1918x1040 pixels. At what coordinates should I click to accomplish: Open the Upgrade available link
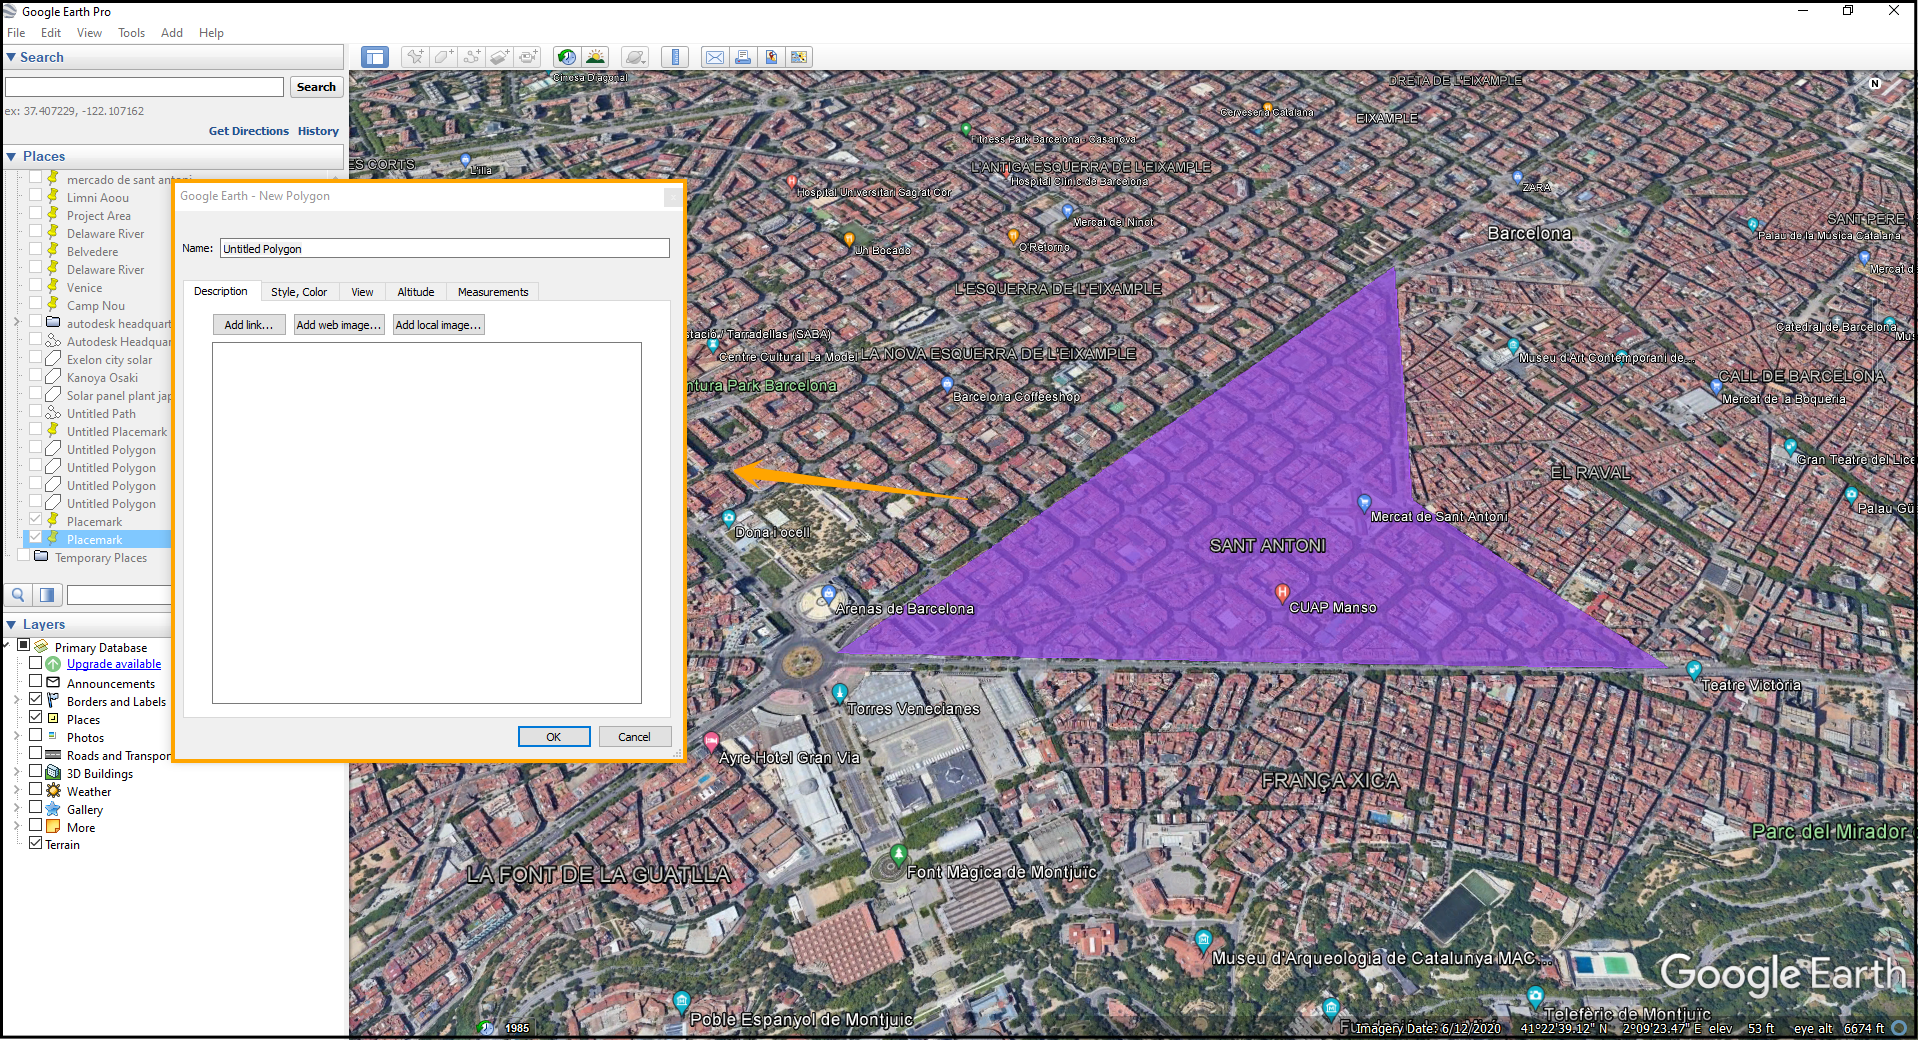[x=114, y=664]
